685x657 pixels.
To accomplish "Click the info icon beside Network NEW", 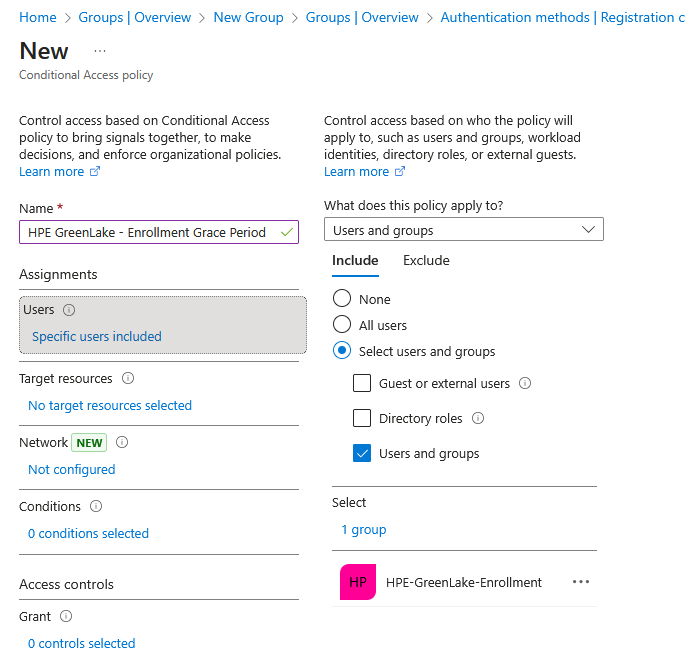I will [x=122, y=442].
